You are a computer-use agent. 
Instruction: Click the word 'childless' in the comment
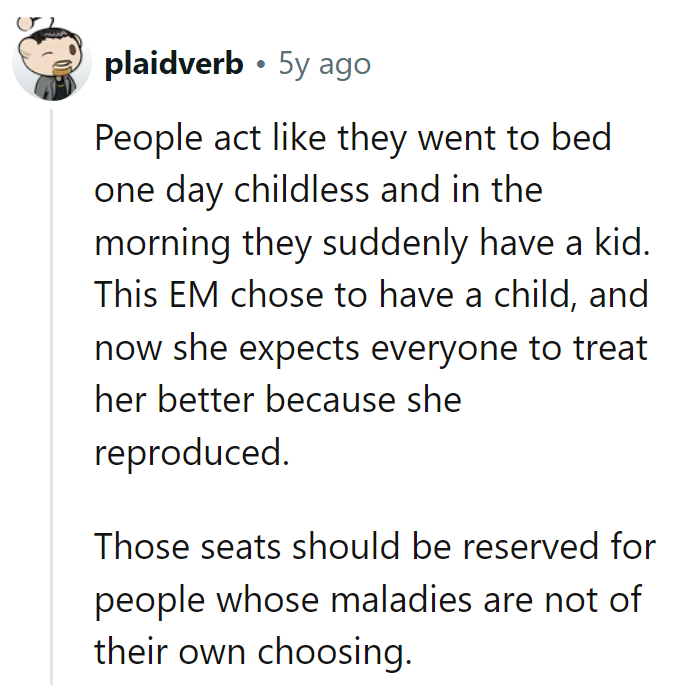[x=301, y=190]
